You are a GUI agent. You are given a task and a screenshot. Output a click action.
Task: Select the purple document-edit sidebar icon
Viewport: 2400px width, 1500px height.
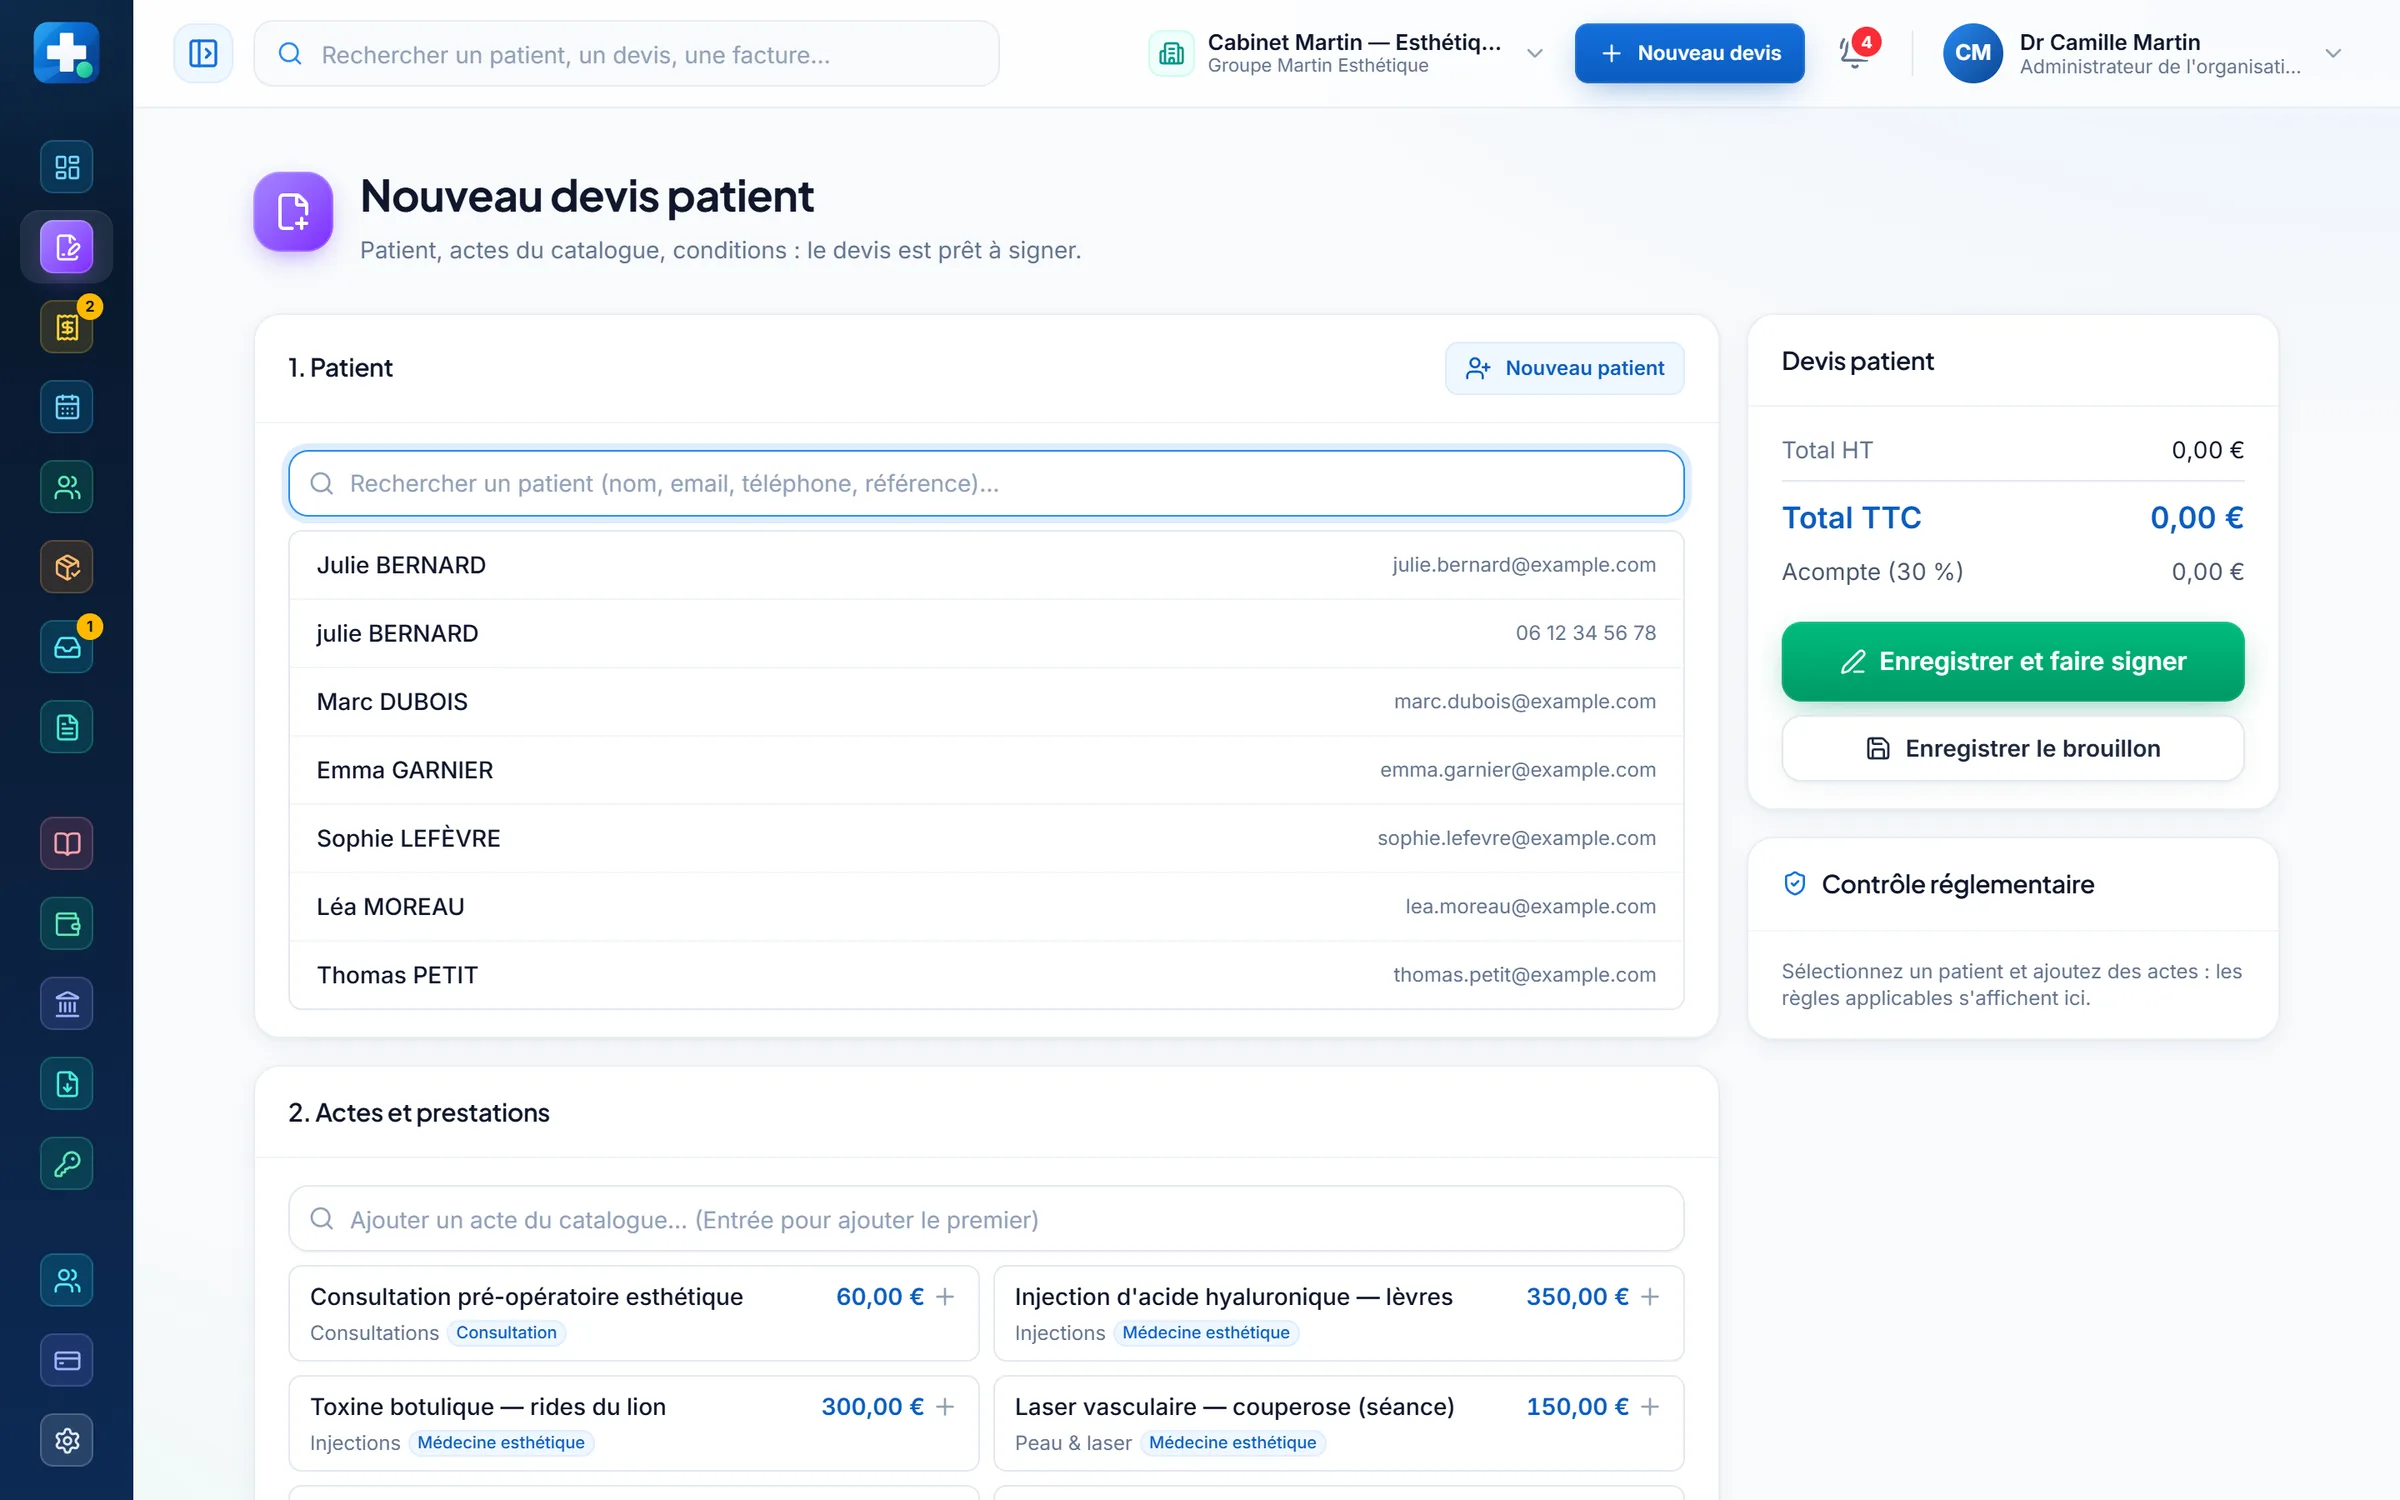pos(67,247)
